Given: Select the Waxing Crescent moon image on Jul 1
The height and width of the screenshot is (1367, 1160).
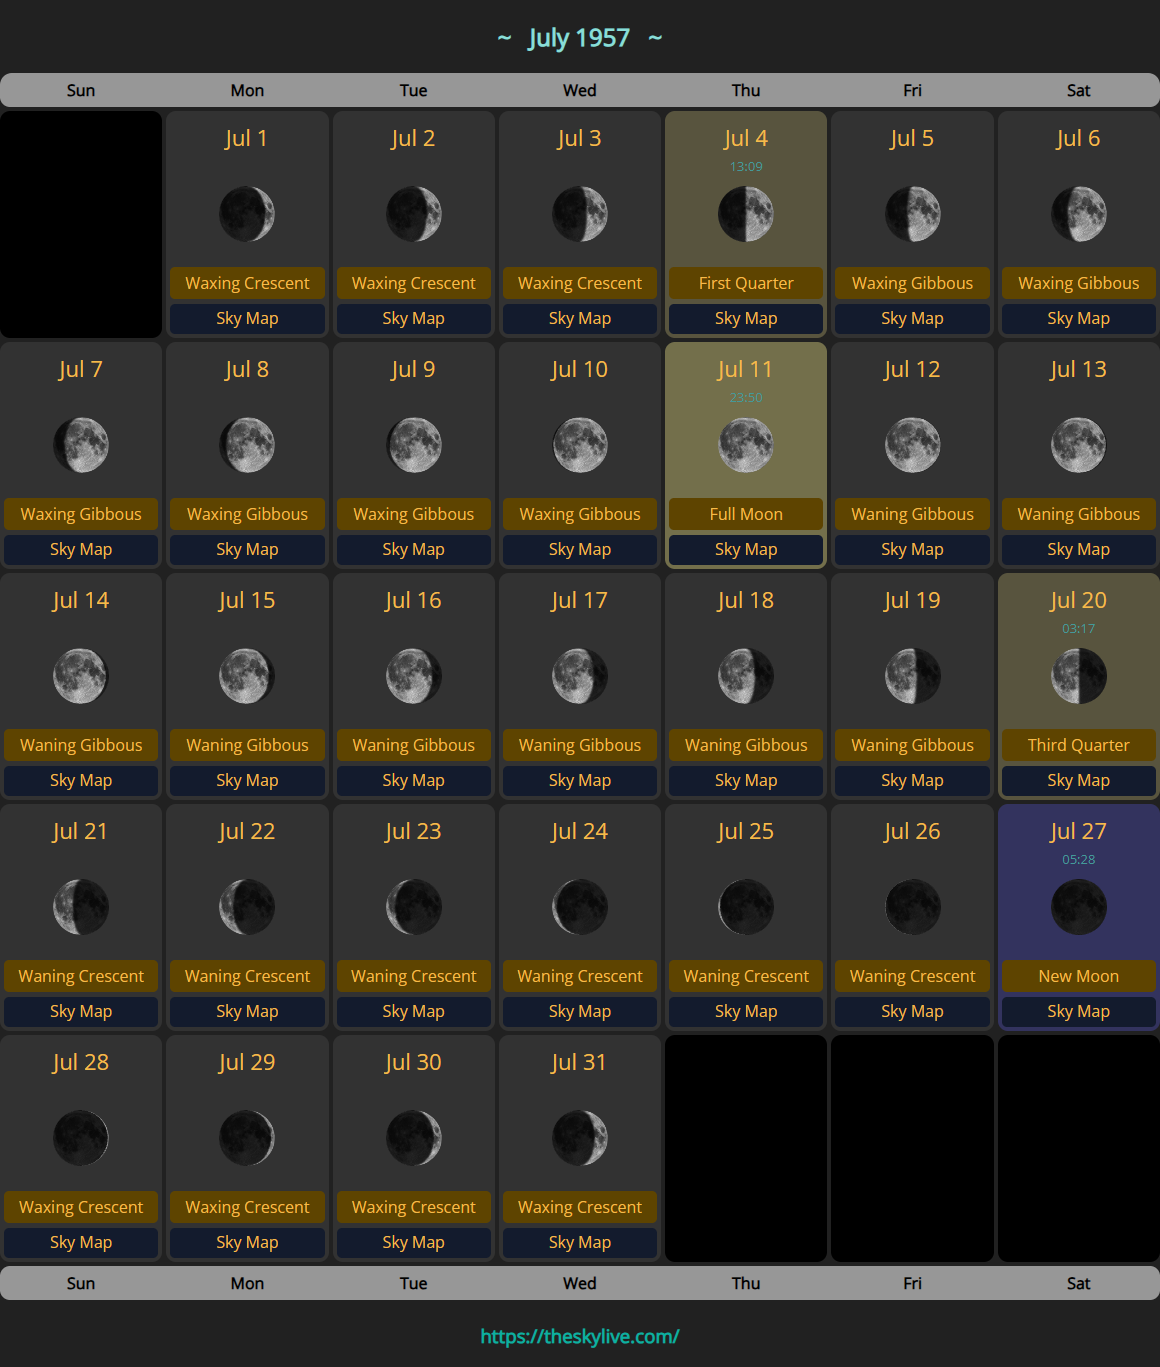Looking at the screenshot, I should pos(247,213).
